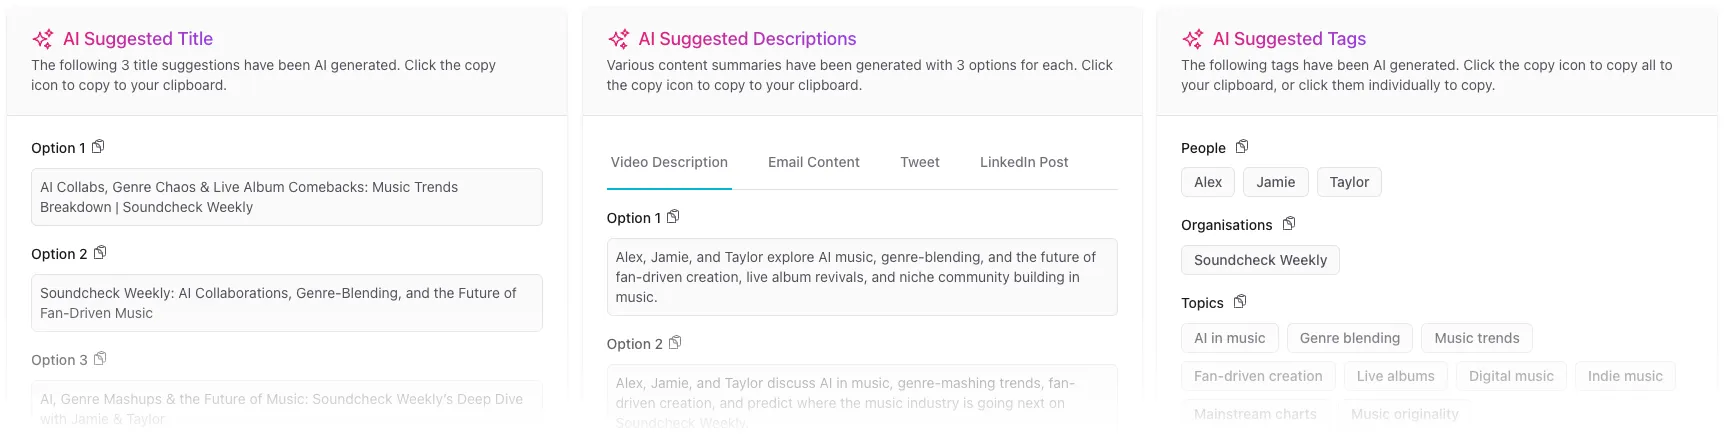Copy the Jamie people tag
Screen dimensions: 1724x439
[1275, 182]
